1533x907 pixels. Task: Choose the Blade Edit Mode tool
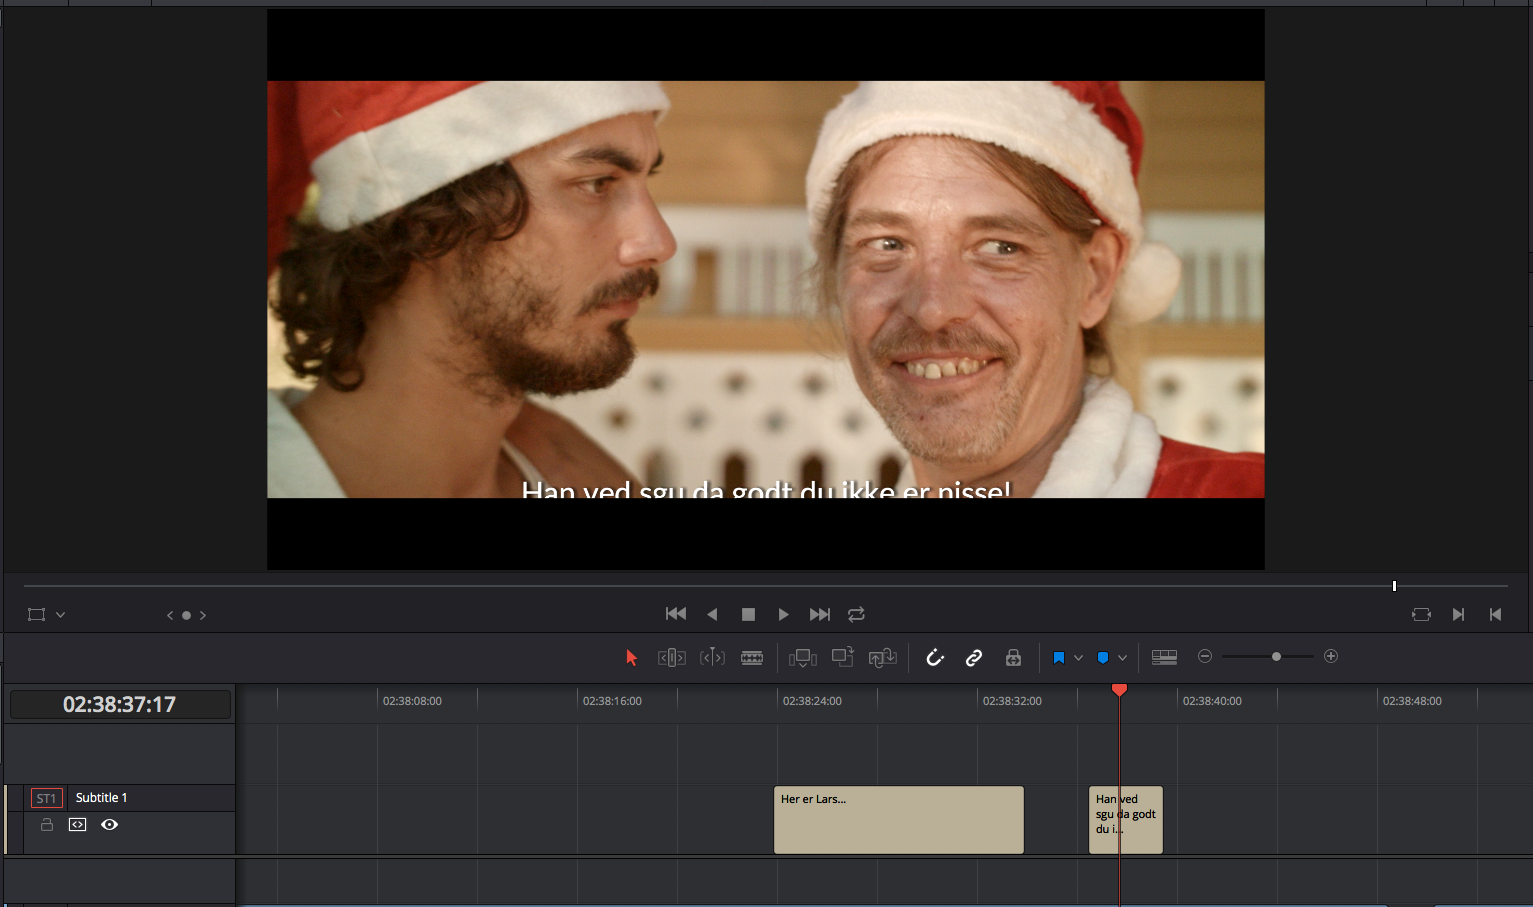coord(752,657)
